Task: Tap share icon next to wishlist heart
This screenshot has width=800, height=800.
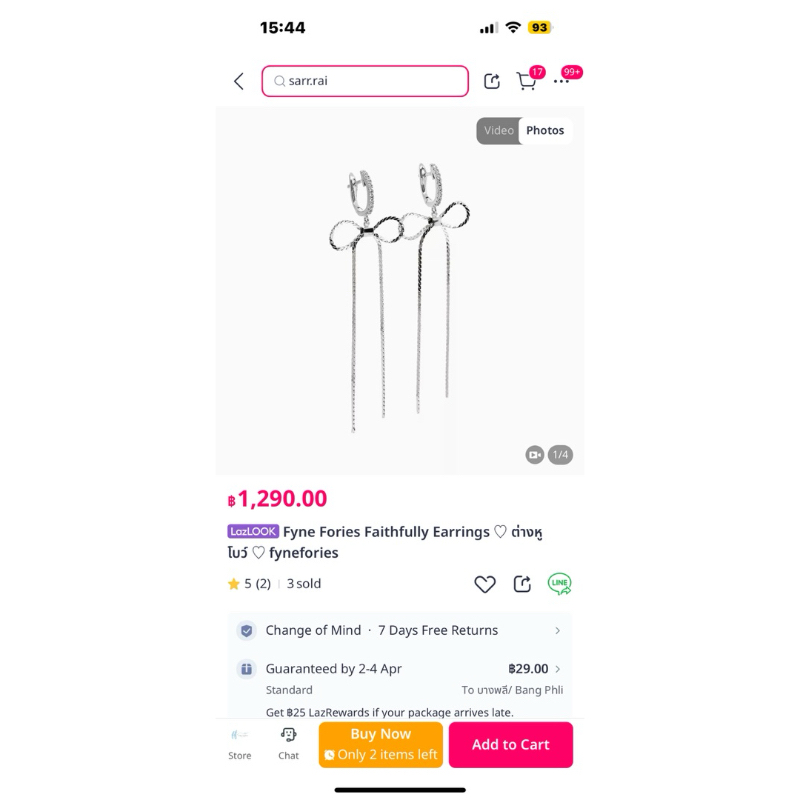Action: (x=522, y=584)
